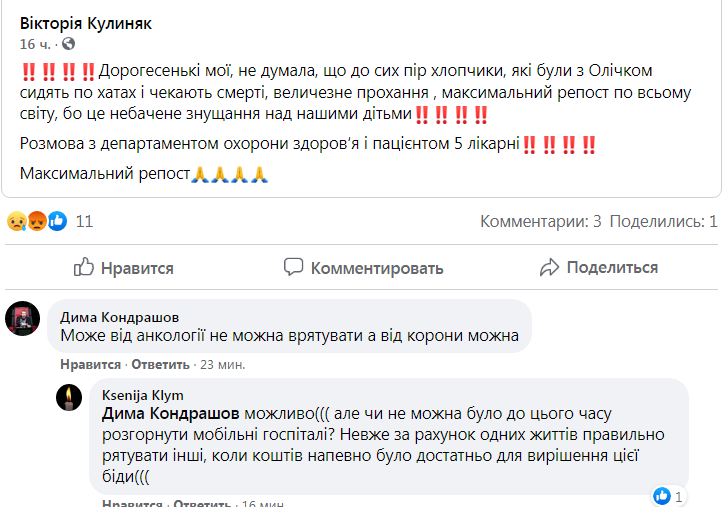This screenshot has height=507, width=726.
Task: Show the 11 reactions list
Action: coord(84,221)
